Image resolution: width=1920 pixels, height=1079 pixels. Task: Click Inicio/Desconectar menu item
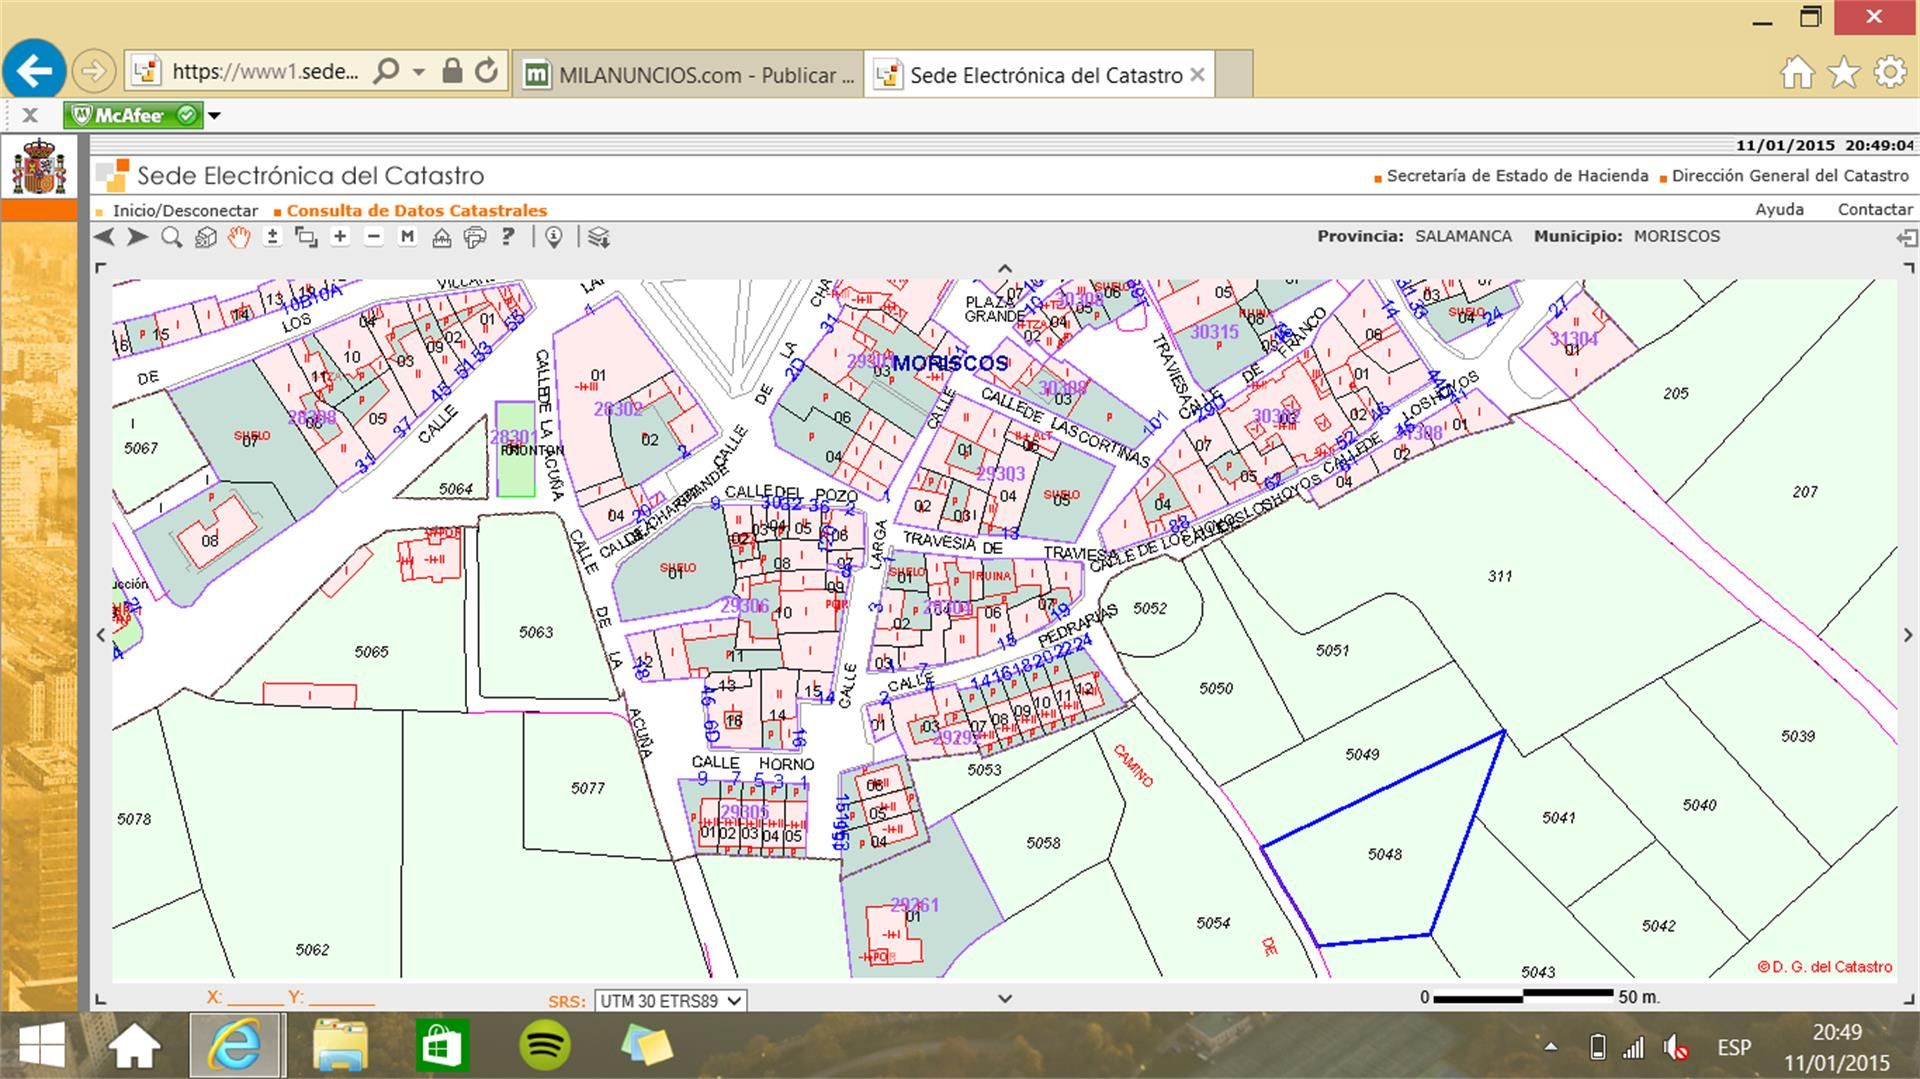pyautogui.click(x=185, y=211)
